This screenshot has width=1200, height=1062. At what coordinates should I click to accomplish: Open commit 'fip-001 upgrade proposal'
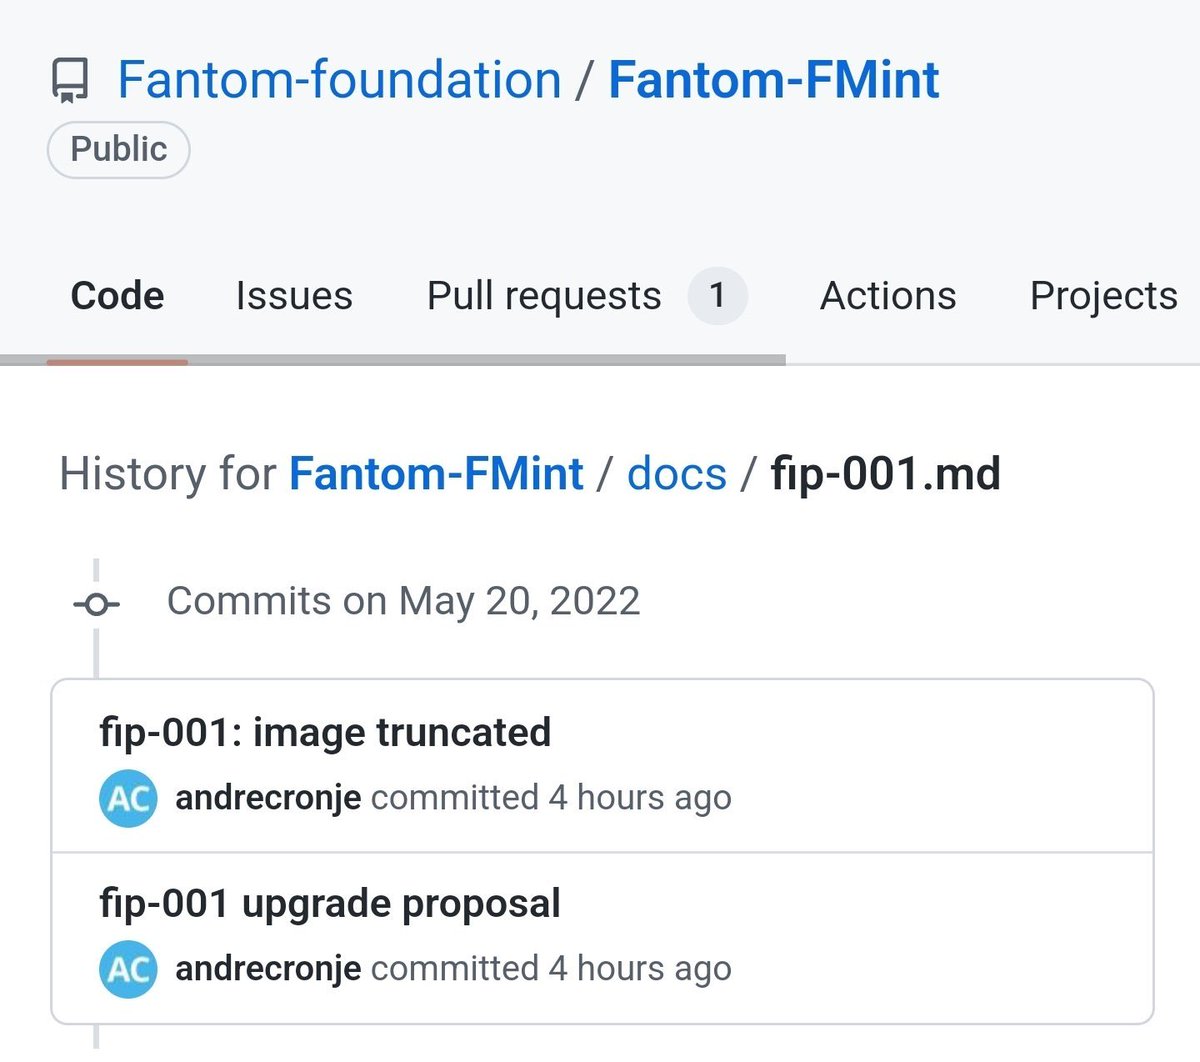tap(330, 903)
